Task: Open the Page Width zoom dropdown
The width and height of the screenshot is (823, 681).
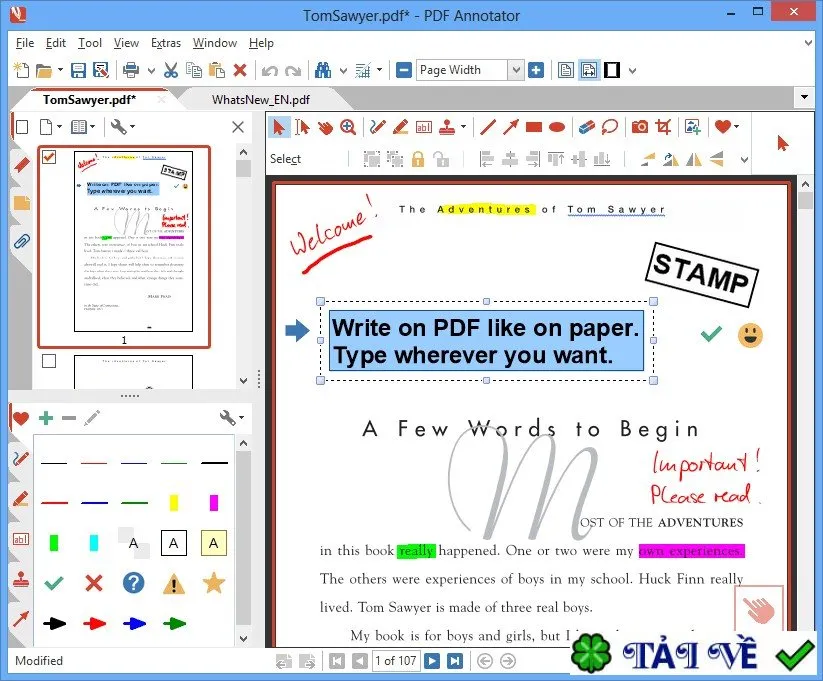Action: [516, 70]
